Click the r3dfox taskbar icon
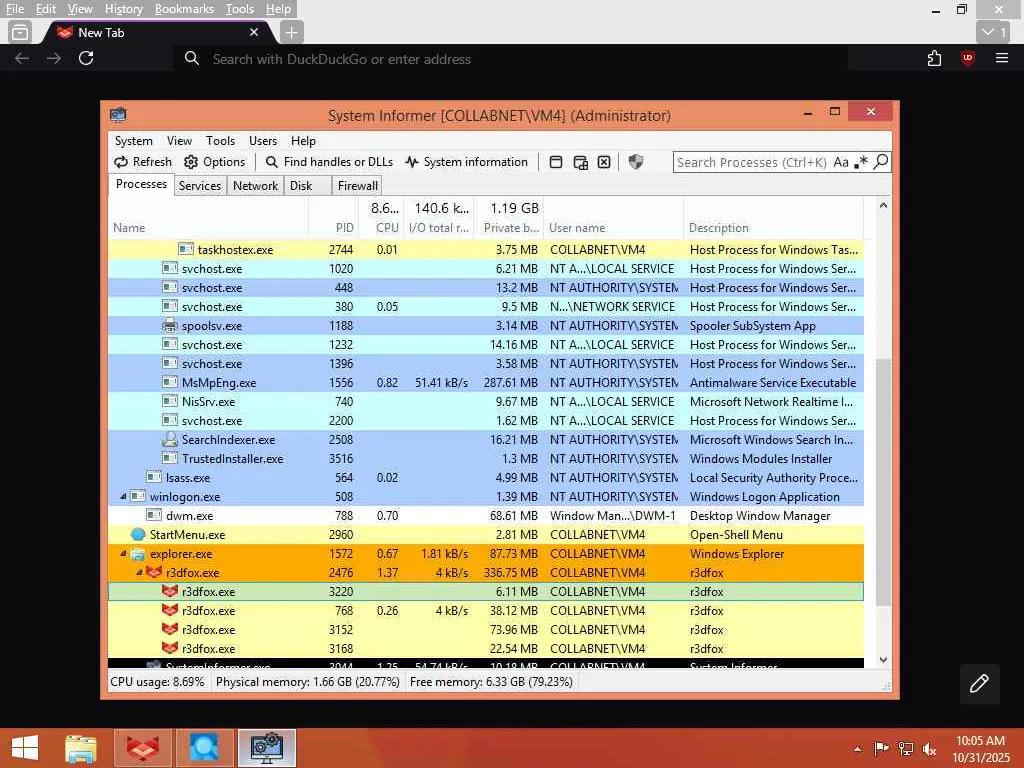1024x768 pixels. point(143,748)
